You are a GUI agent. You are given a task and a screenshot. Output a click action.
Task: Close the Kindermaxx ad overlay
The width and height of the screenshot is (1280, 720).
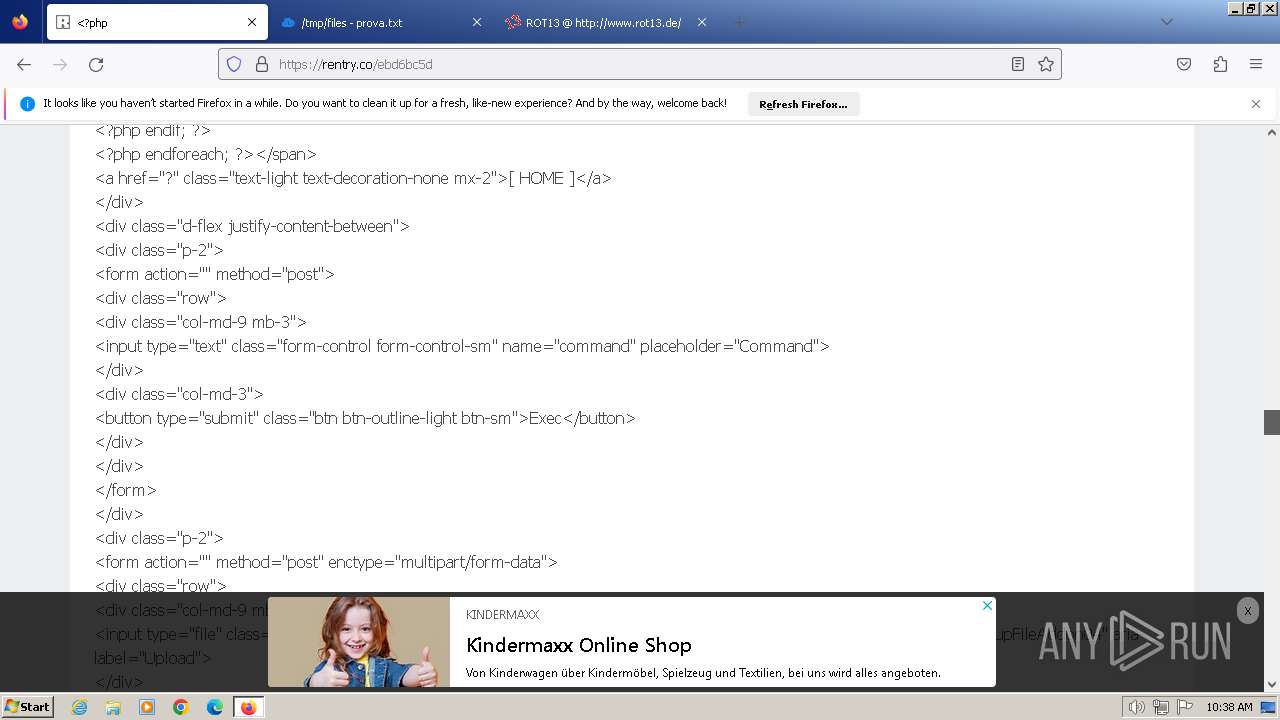pos(1247,611)
